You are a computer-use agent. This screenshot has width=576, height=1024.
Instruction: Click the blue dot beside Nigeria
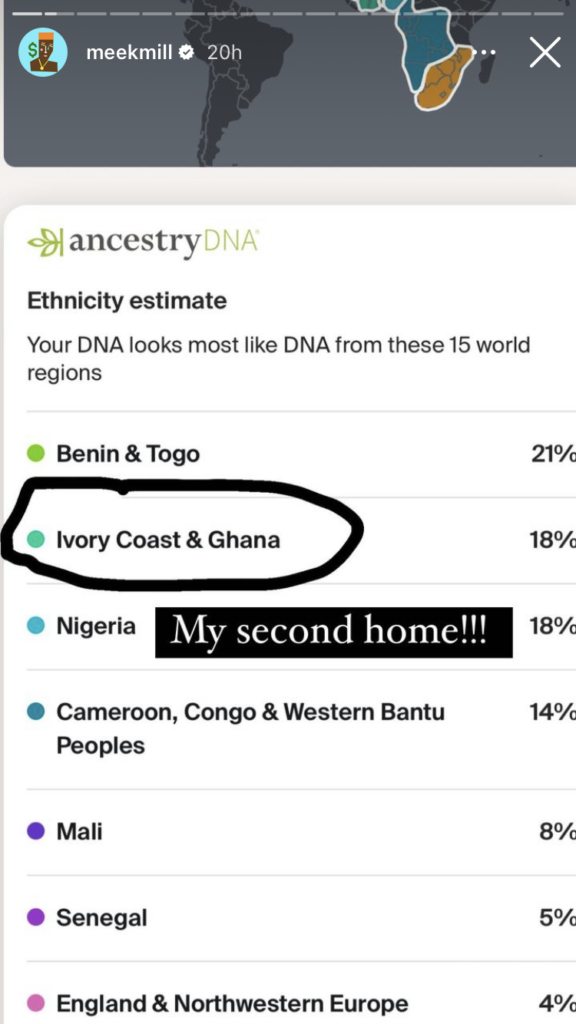pos(37,625)
